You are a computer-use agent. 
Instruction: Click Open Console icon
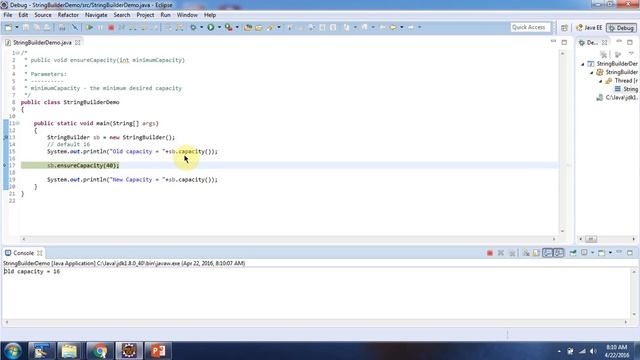[601, 253]
